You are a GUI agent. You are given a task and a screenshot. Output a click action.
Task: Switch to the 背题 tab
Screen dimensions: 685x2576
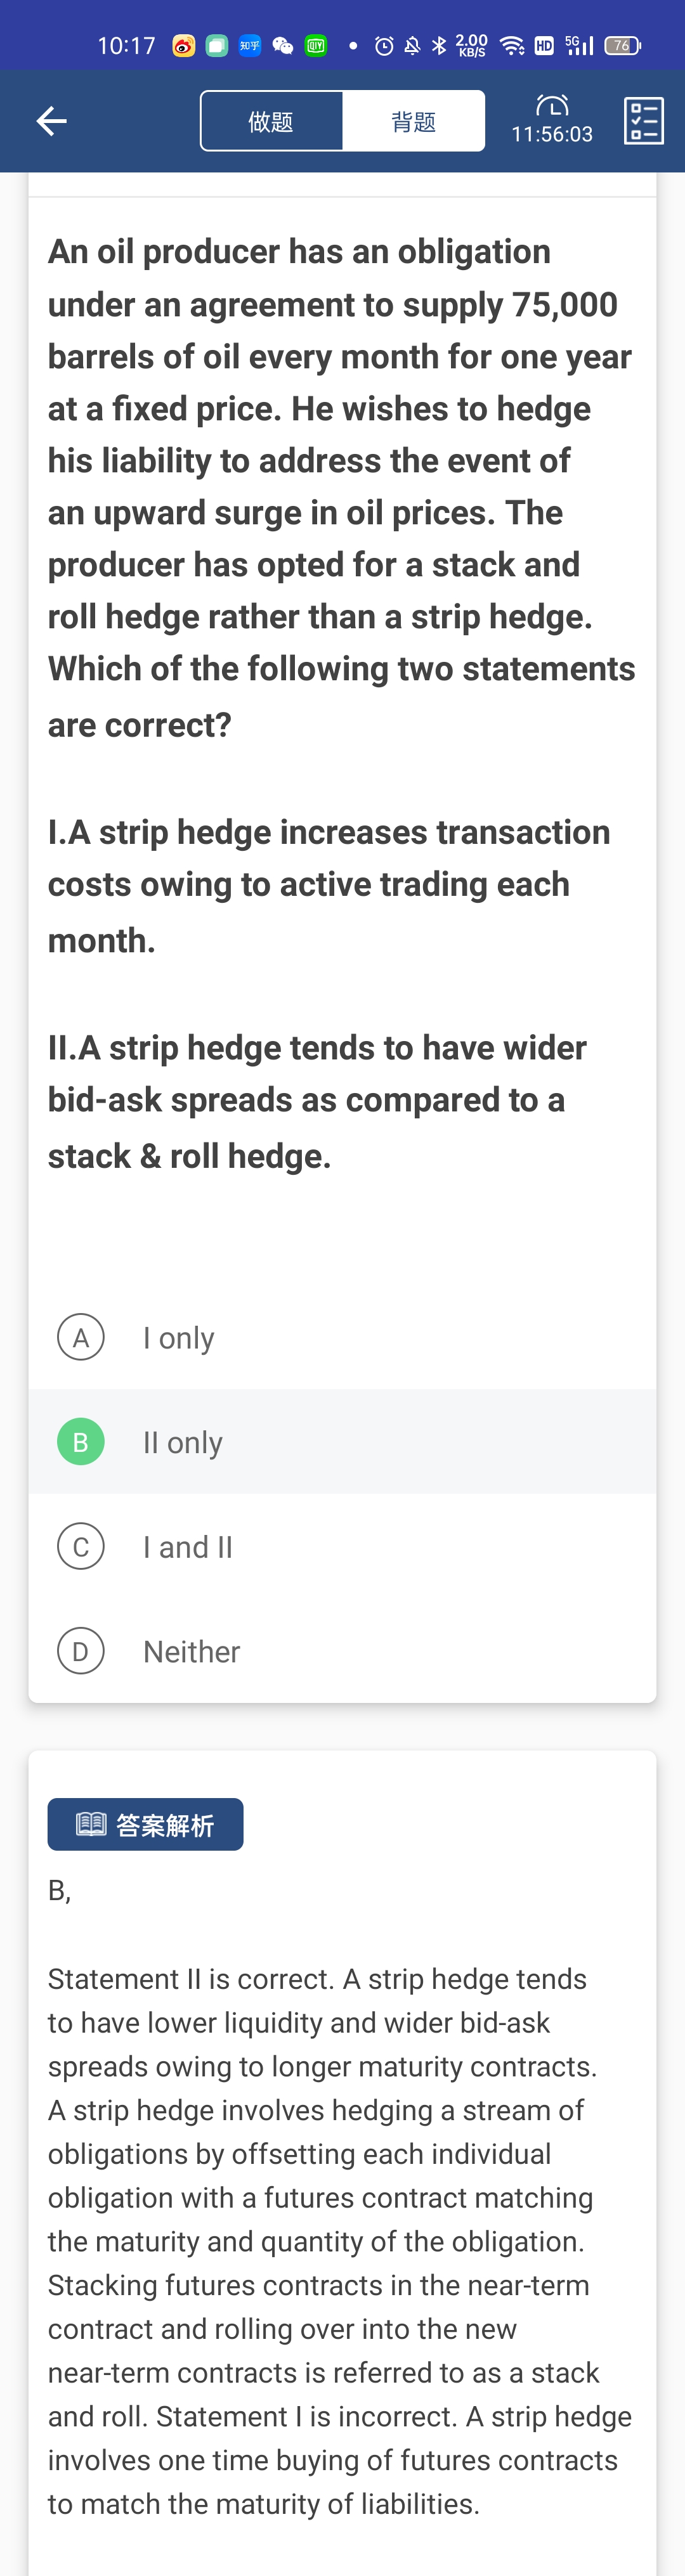(413, 122)
